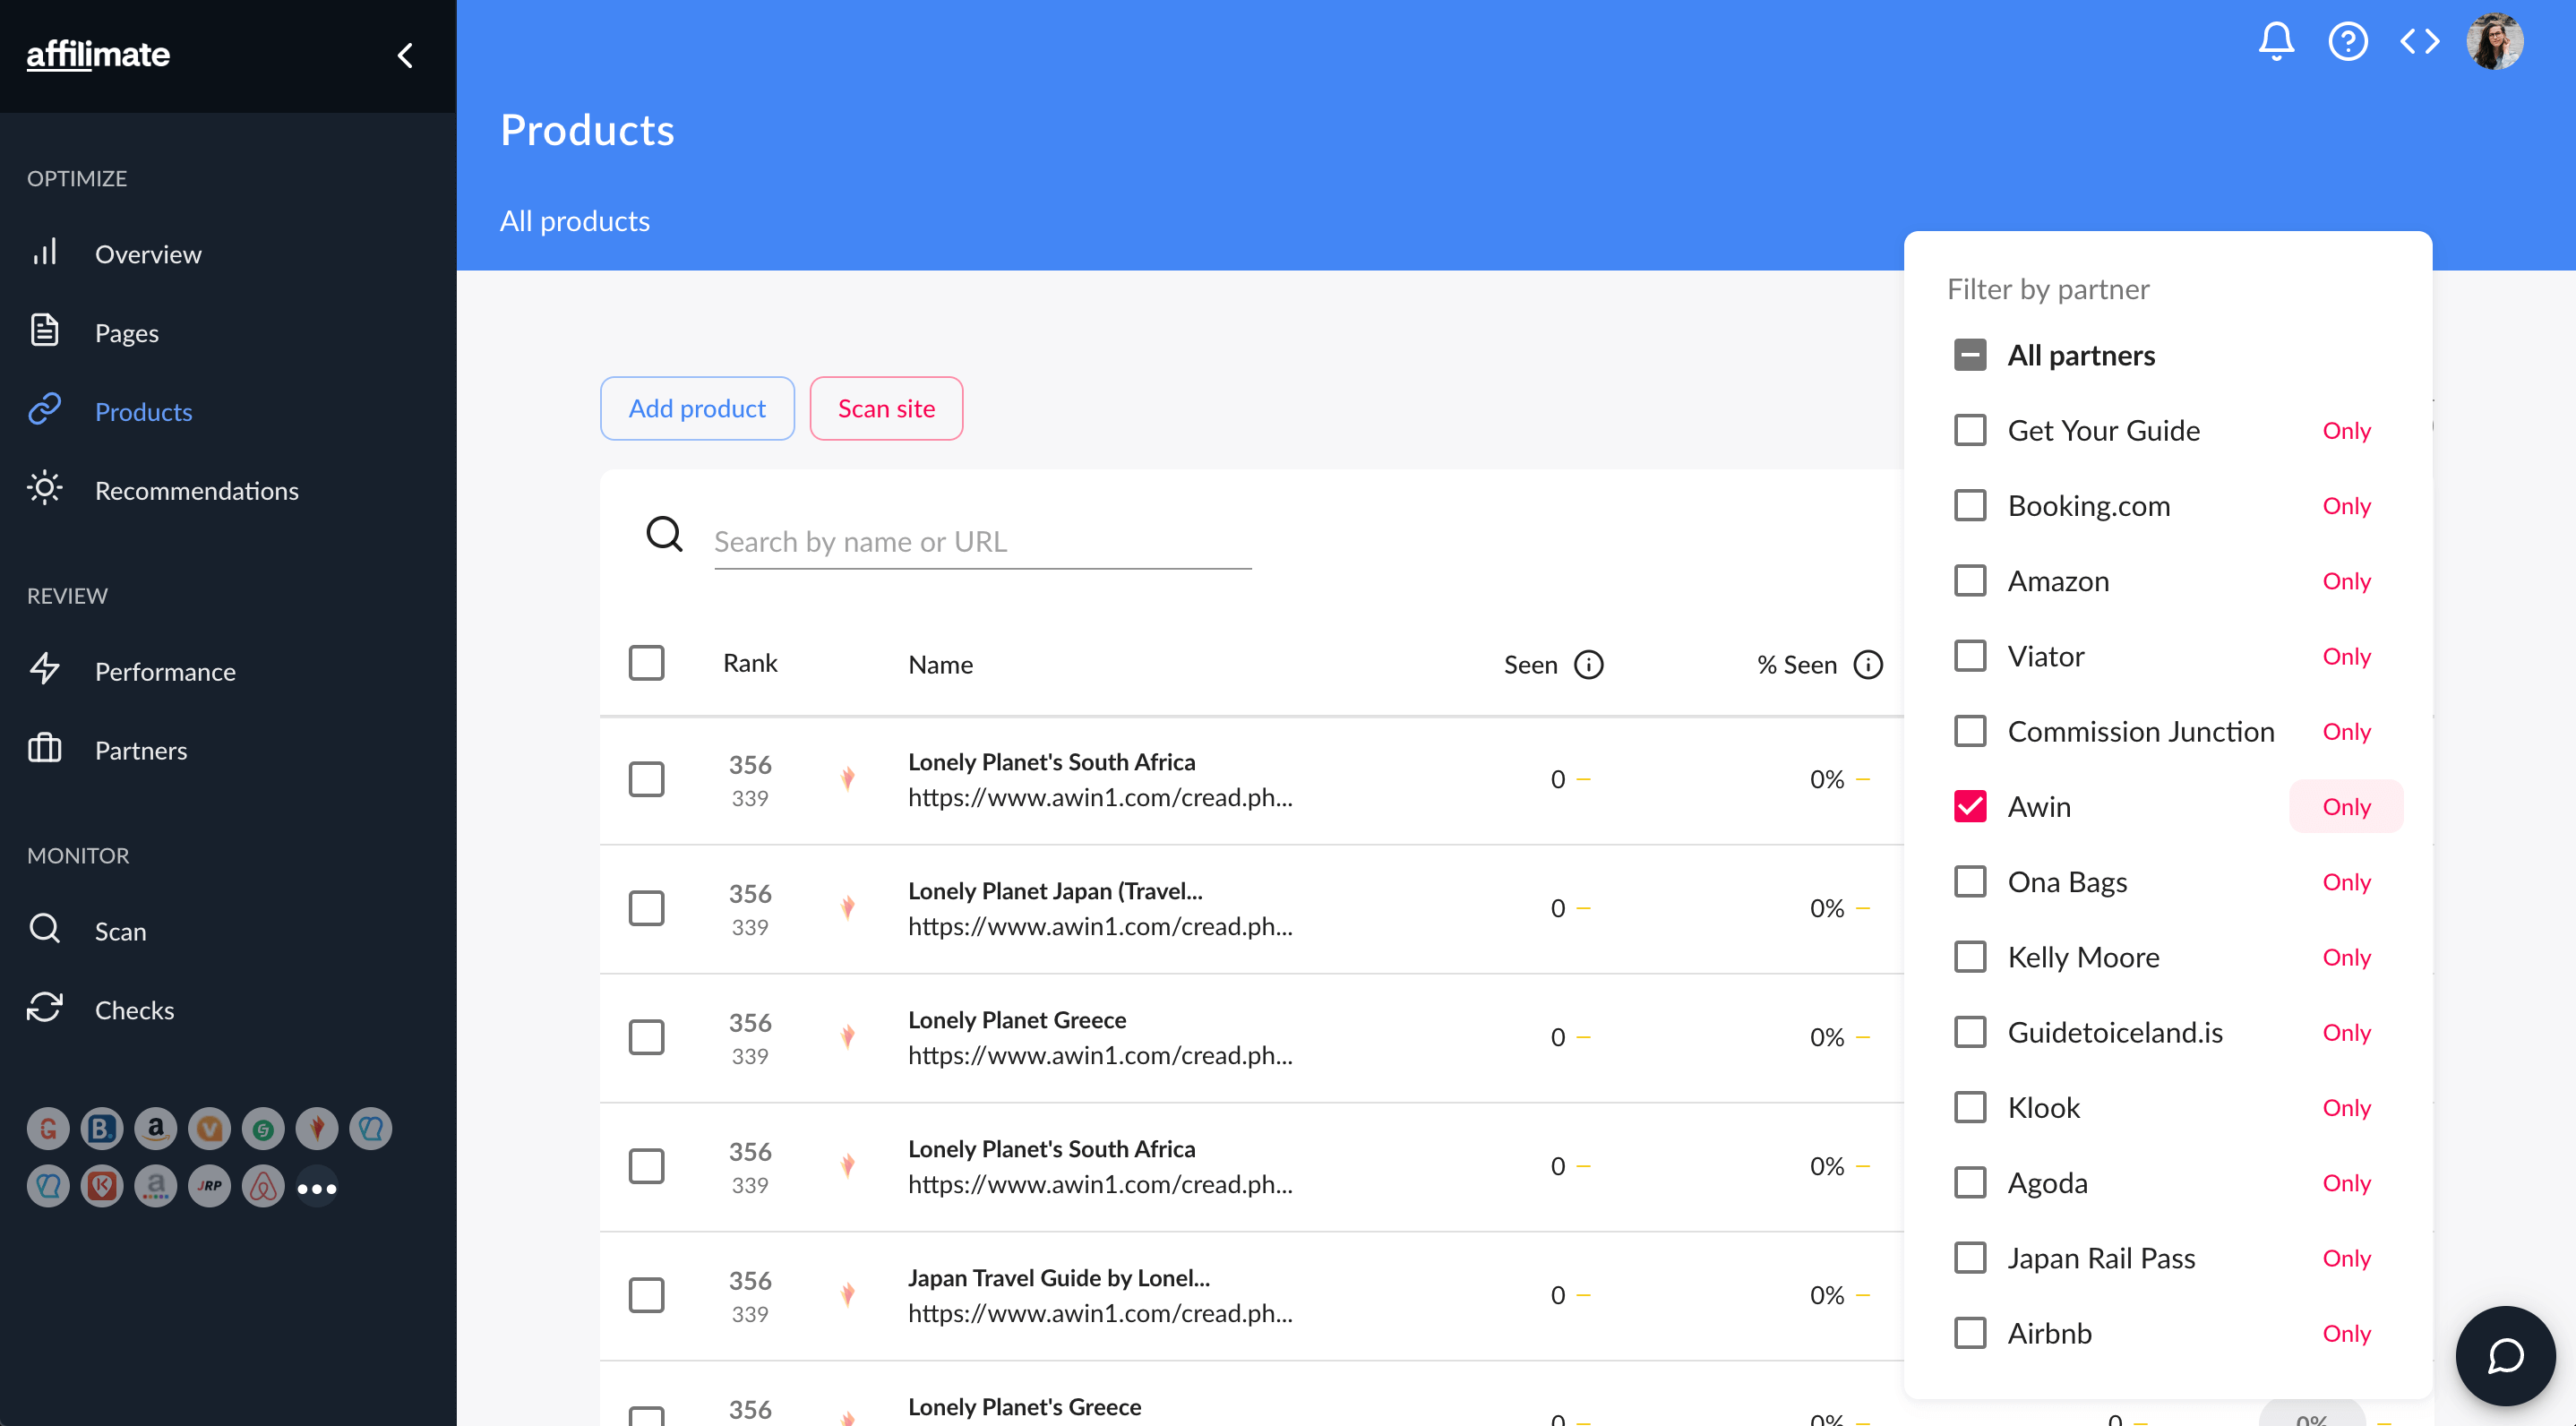Go to Overview in the sidebar
This screenshot has width=2576, height=1426.
click(x=148, y=254)
